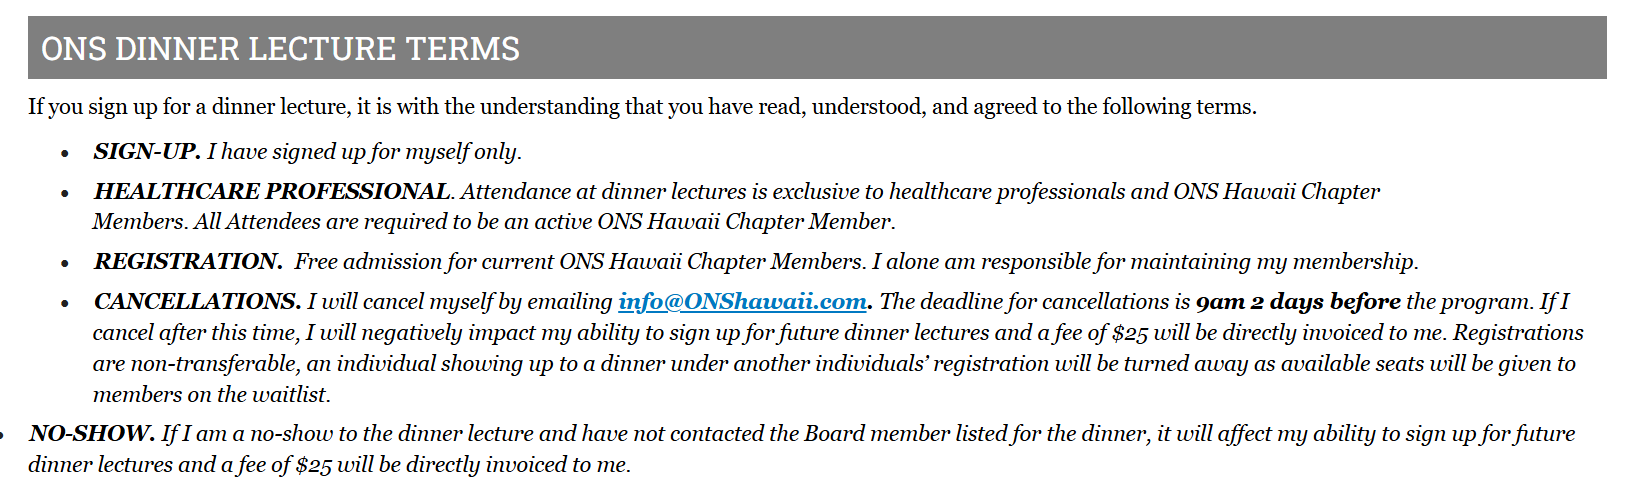Click the words "members on the waitlist"

211,395
